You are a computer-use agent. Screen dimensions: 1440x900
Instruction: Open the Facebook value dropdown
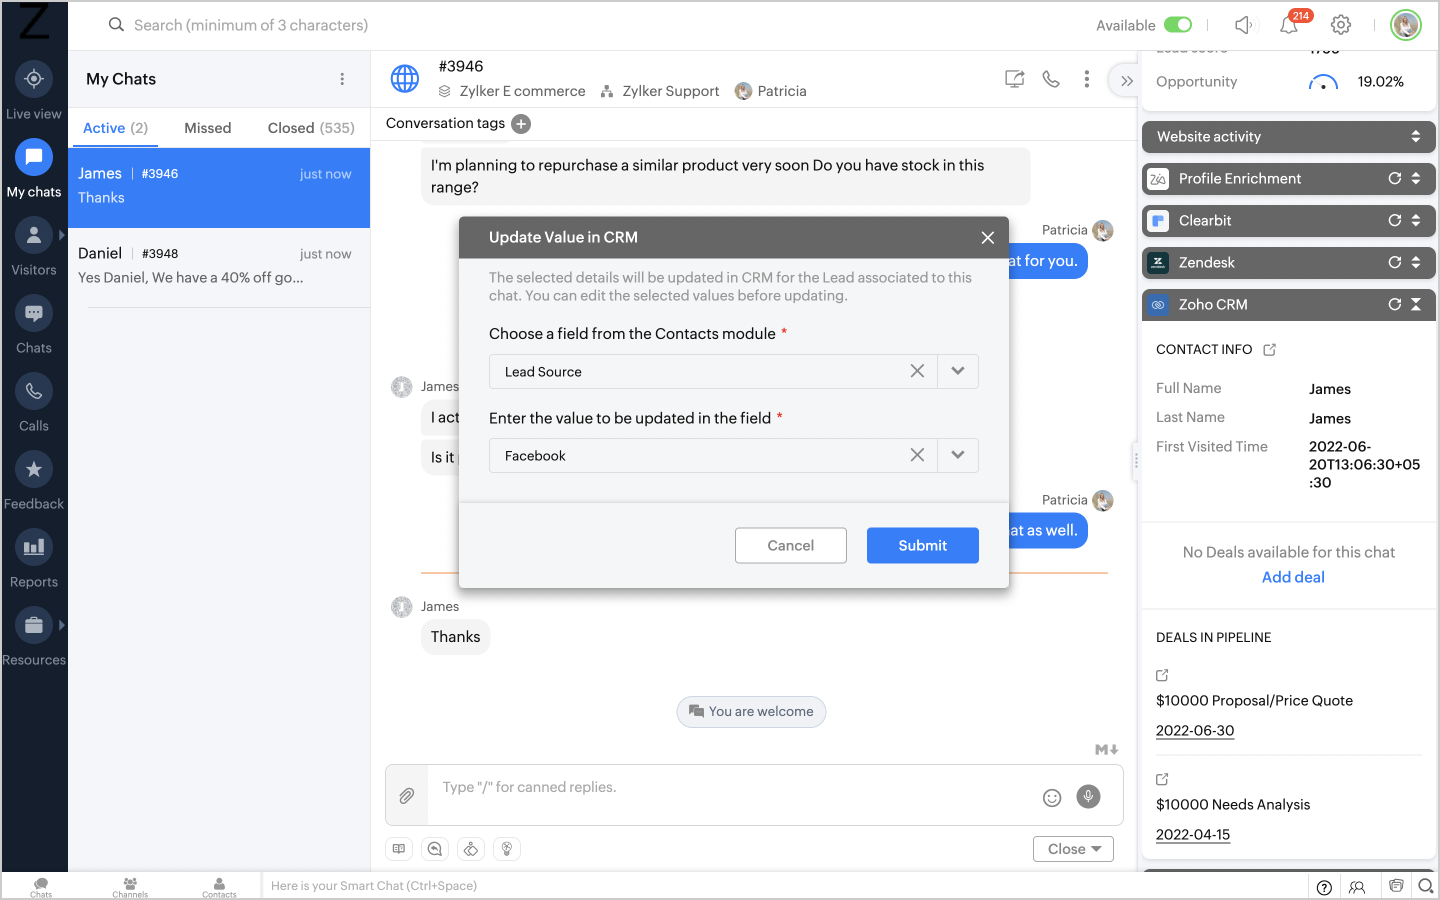[x=958, y=455]
